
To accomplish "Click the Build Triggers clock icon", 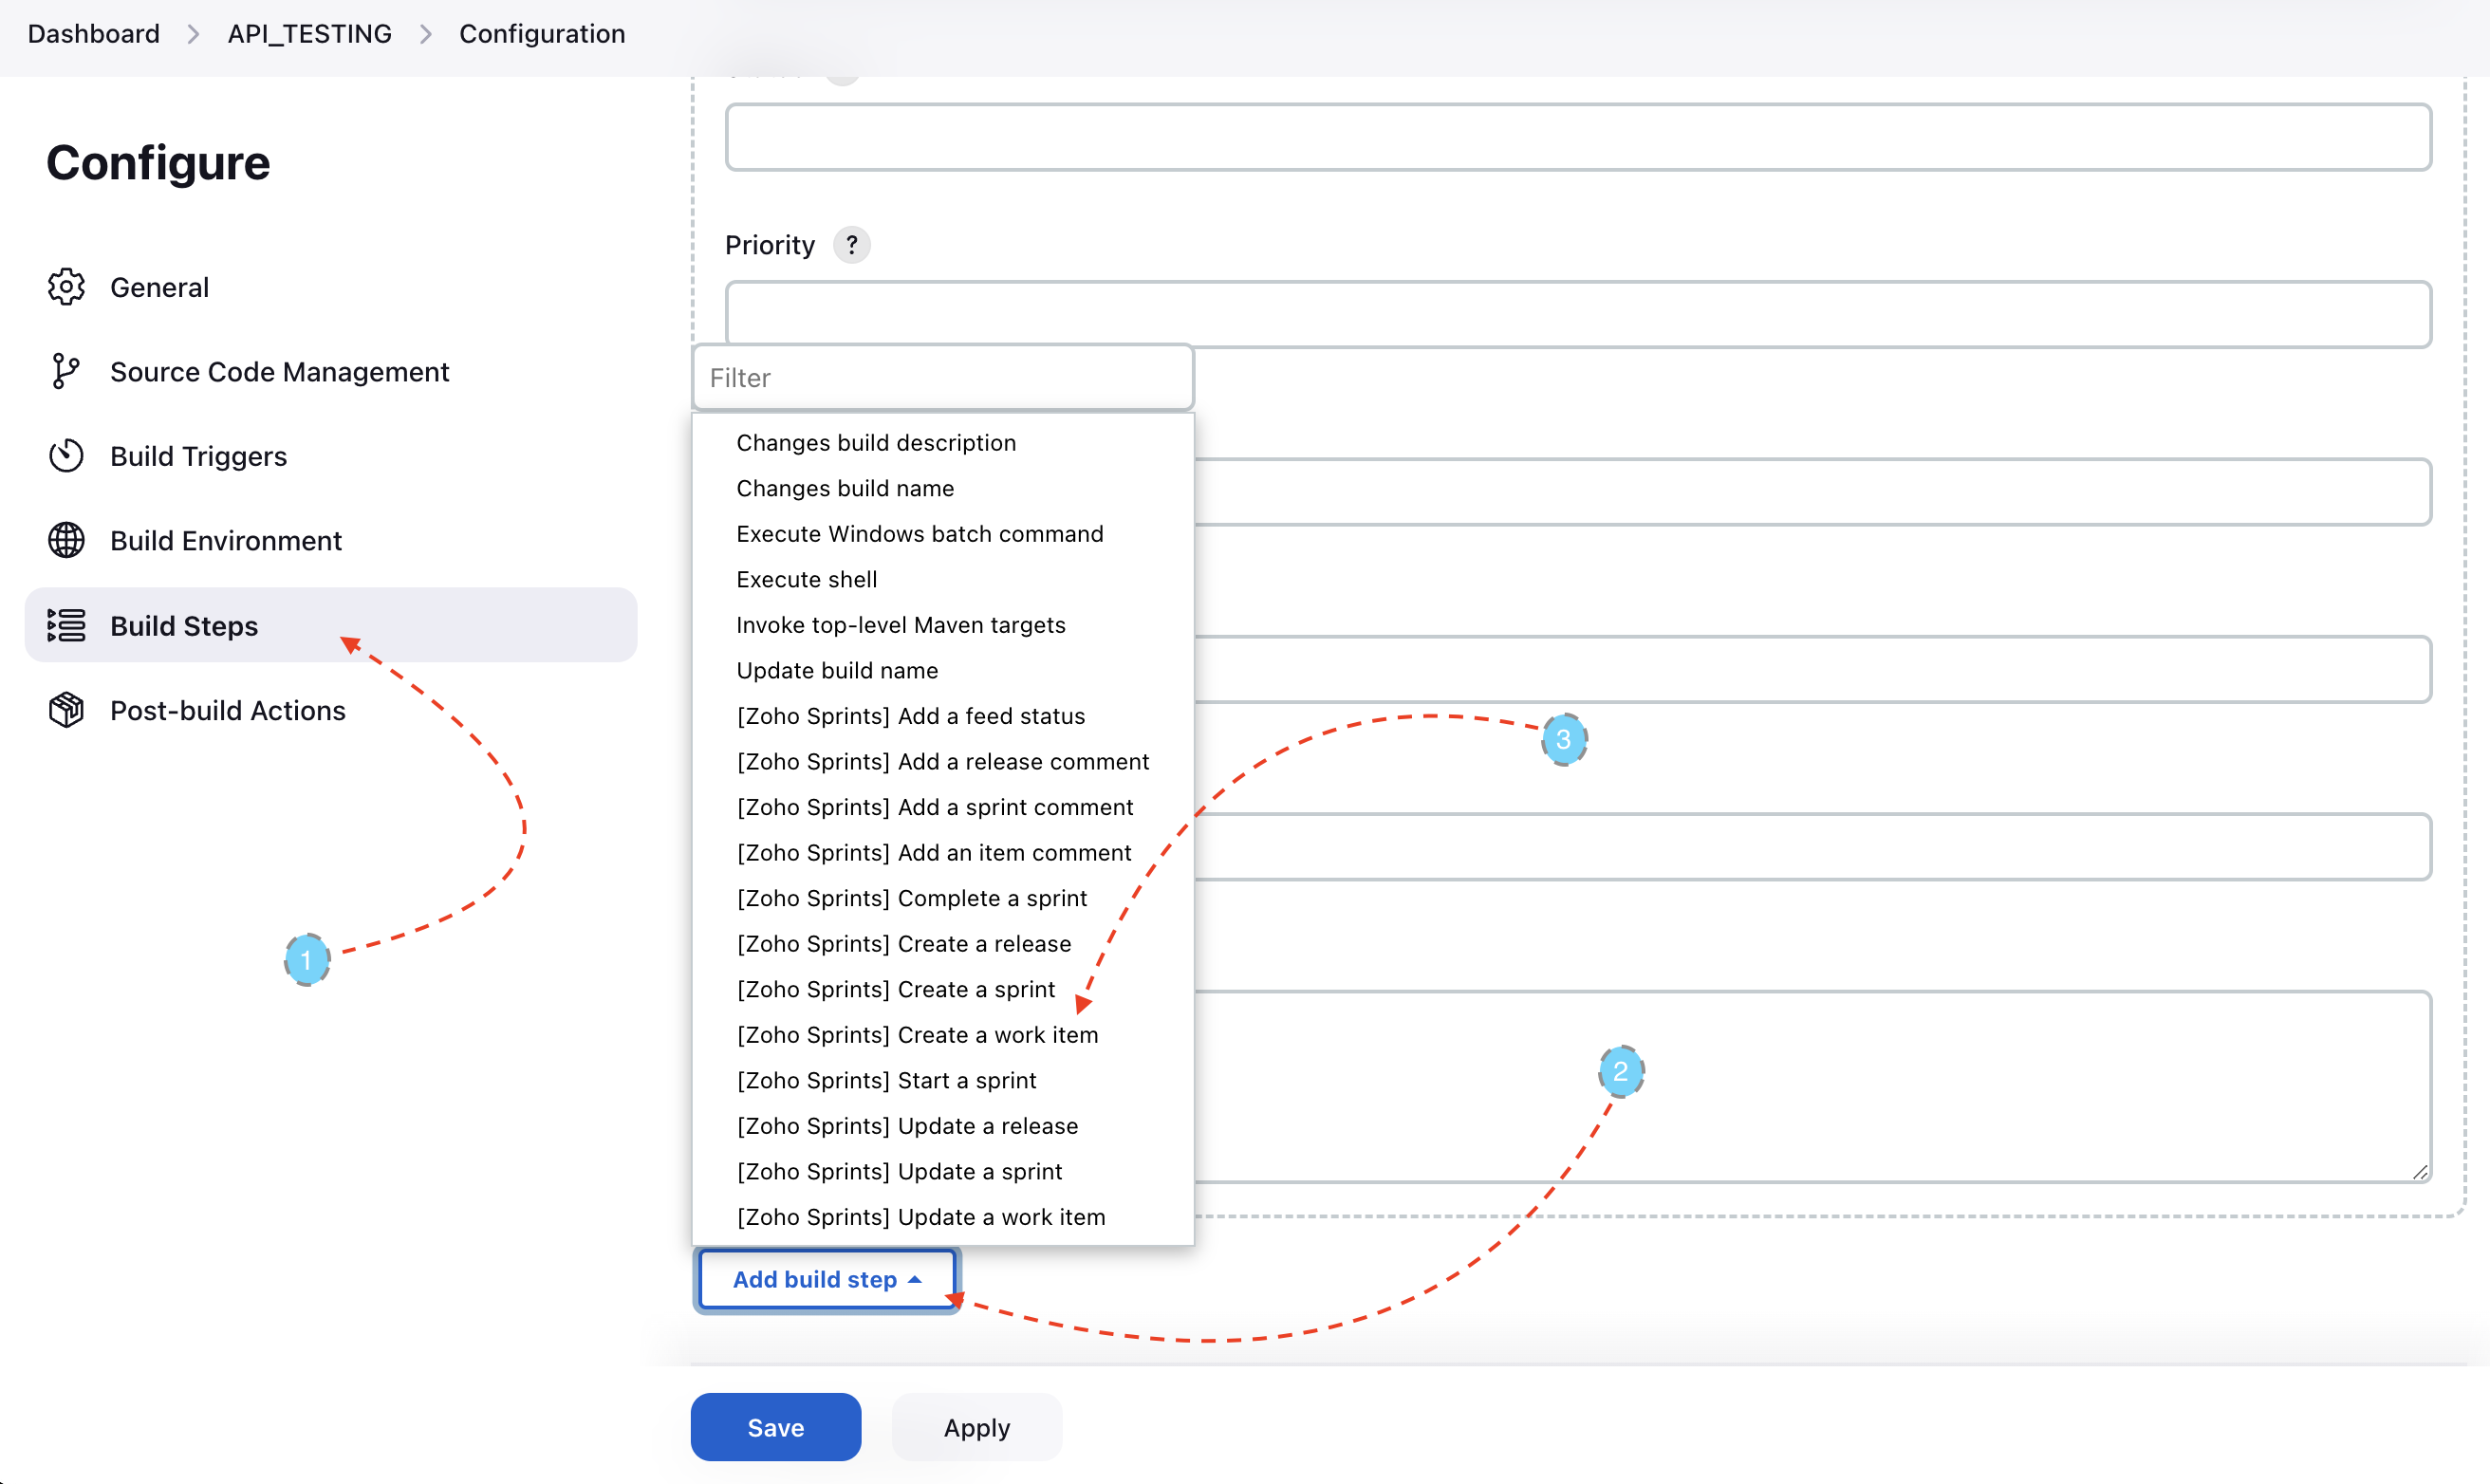I will pyautogui.click(x=66, y=456).
